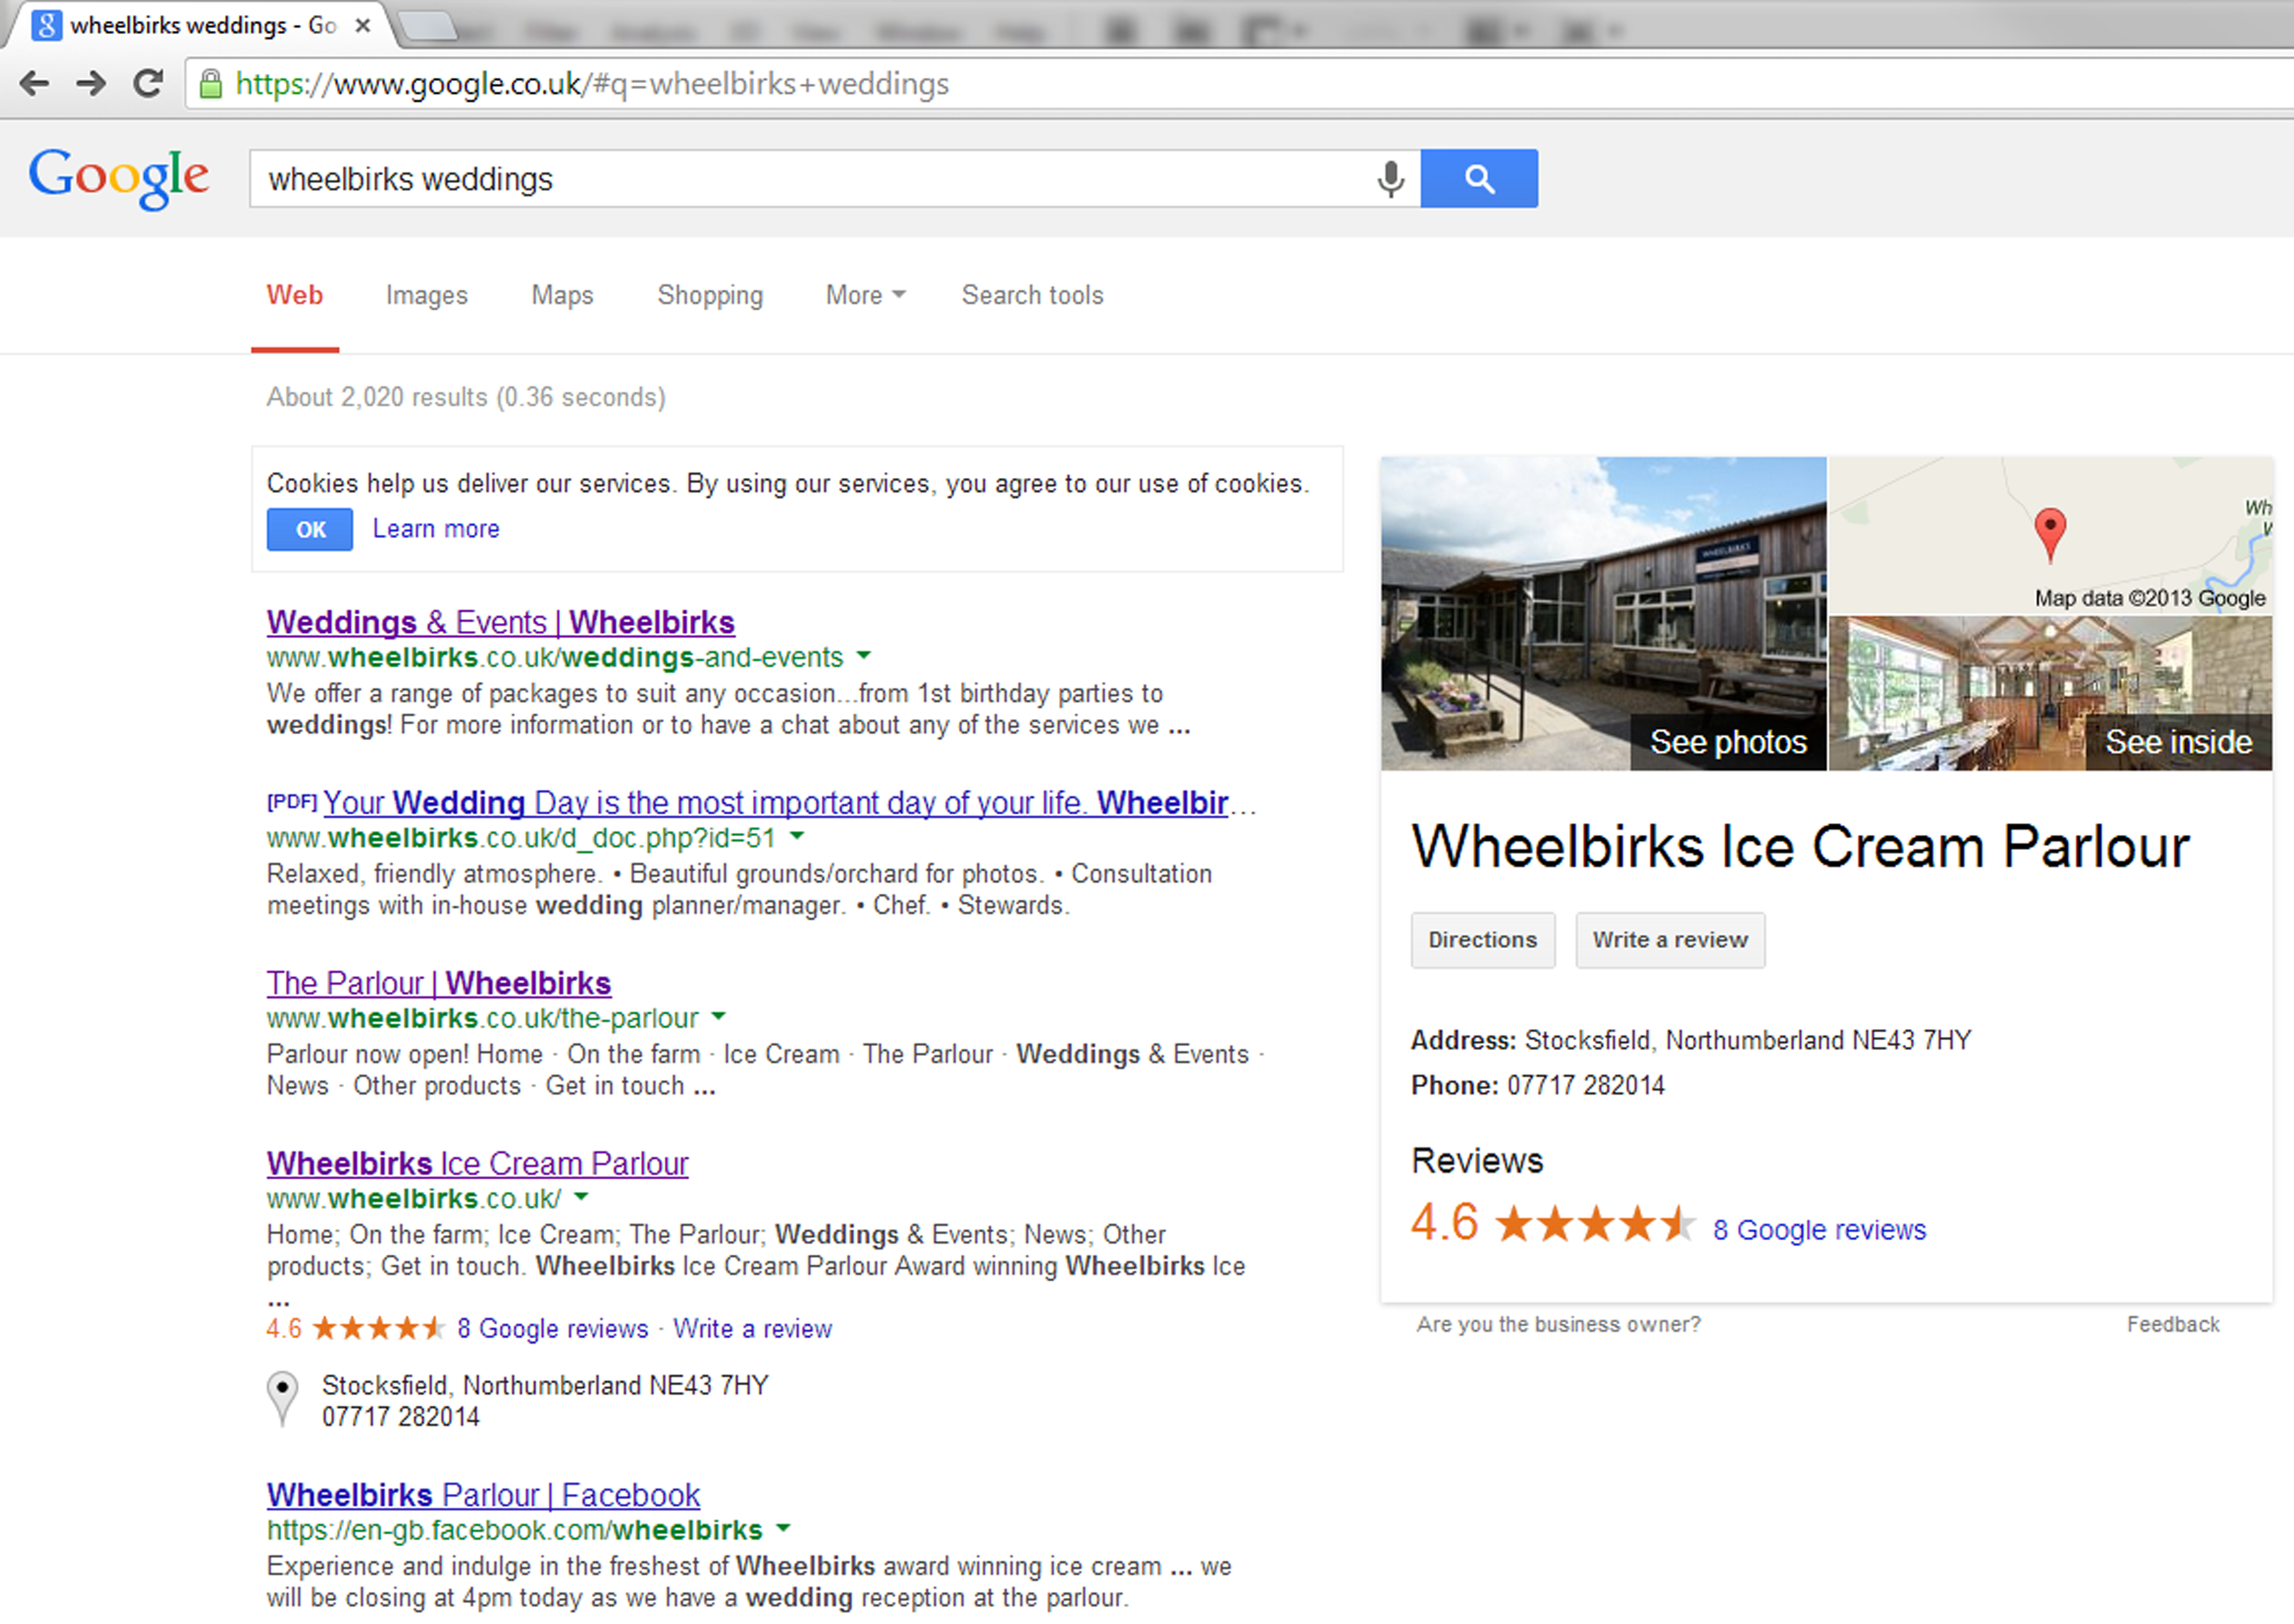Screen dimensions: 2294x1624
Task: Open dropdown arrow next to facebook.com/wheelbirks URL
Action: (x=783, y=1528)
